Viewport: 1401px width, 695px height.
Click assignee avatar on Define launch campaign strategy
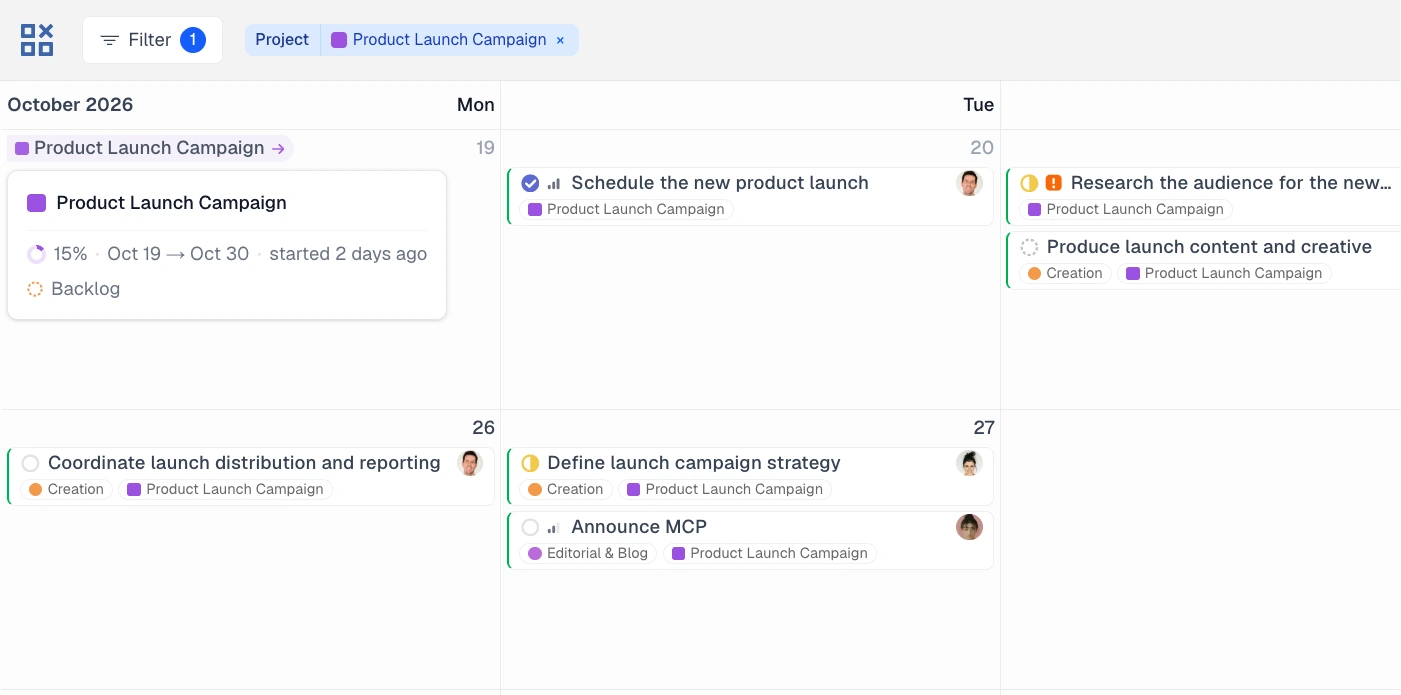click(969, 463)
